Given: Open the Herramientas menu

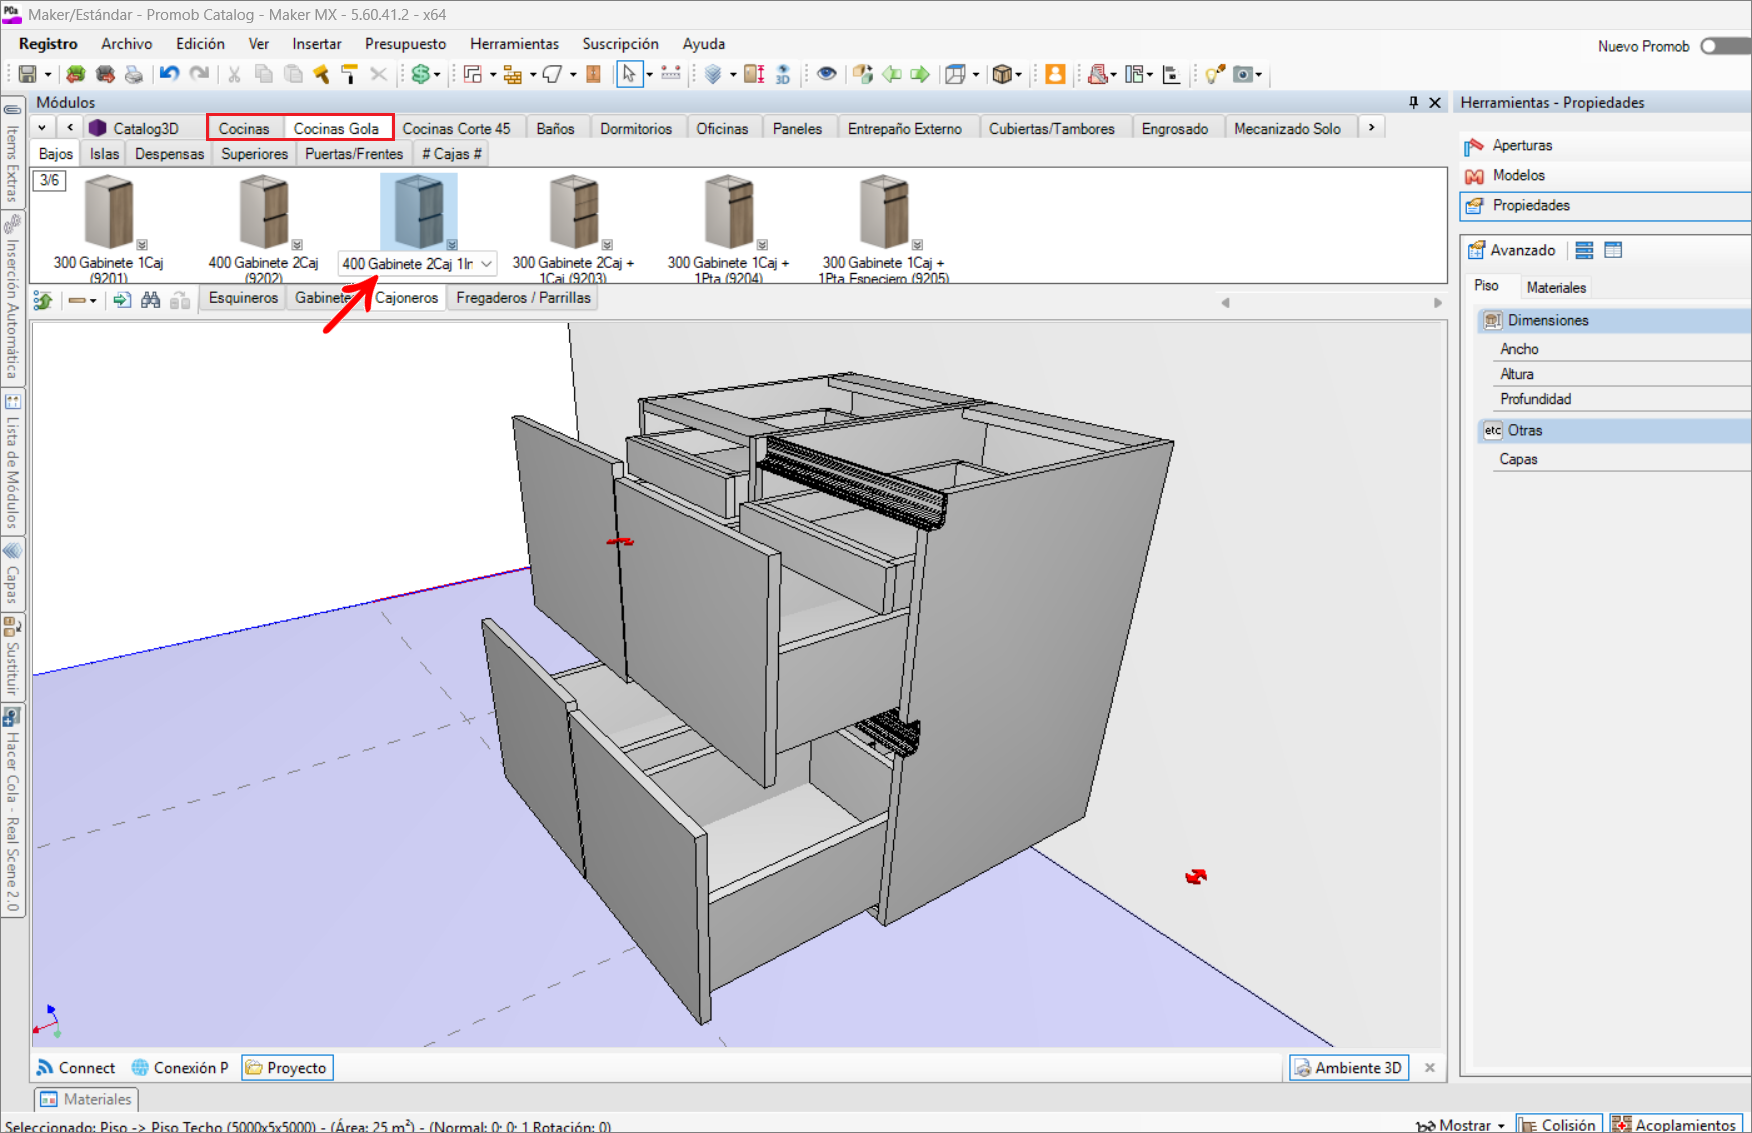Looking at the screenshot, I should 514,44.
